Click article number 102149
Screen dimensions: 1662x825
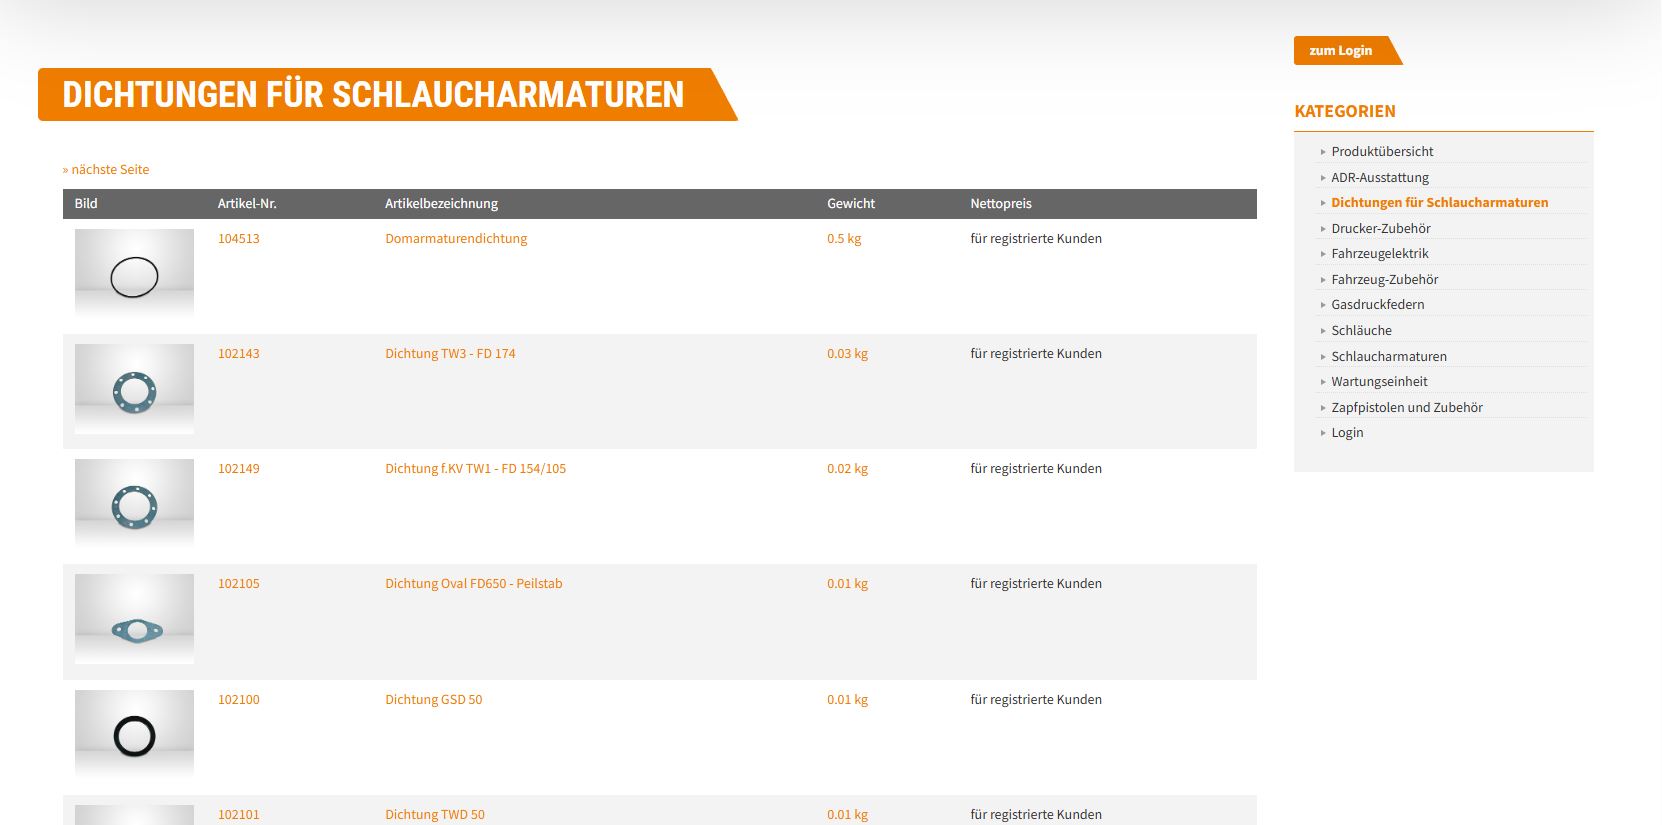(238, 469)
